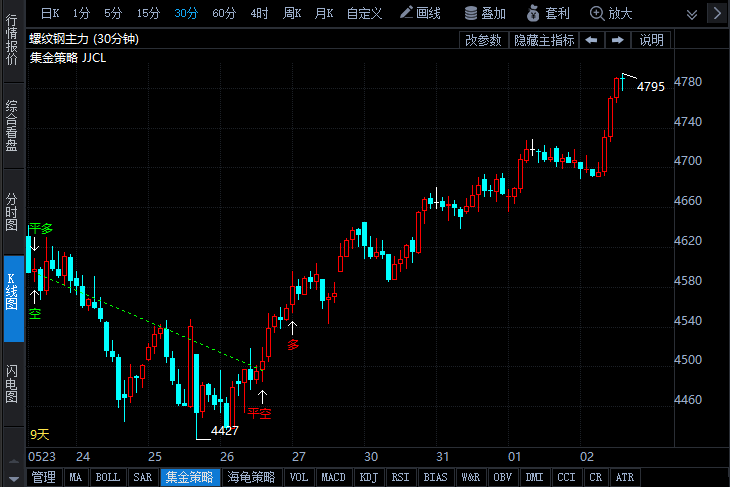
Task: Activate the 画线 drawing tool
Action: pos(420,13)
